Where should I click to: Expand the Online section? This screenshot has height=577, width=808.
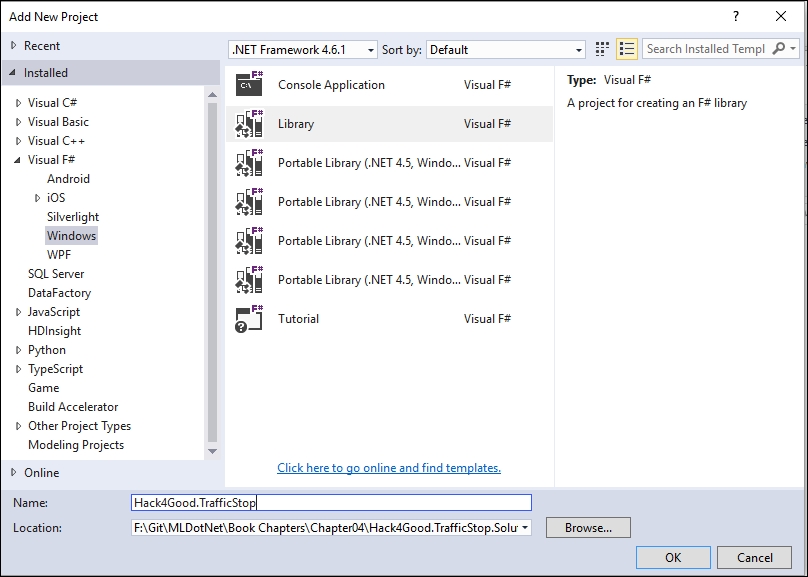tap(13, 472)
